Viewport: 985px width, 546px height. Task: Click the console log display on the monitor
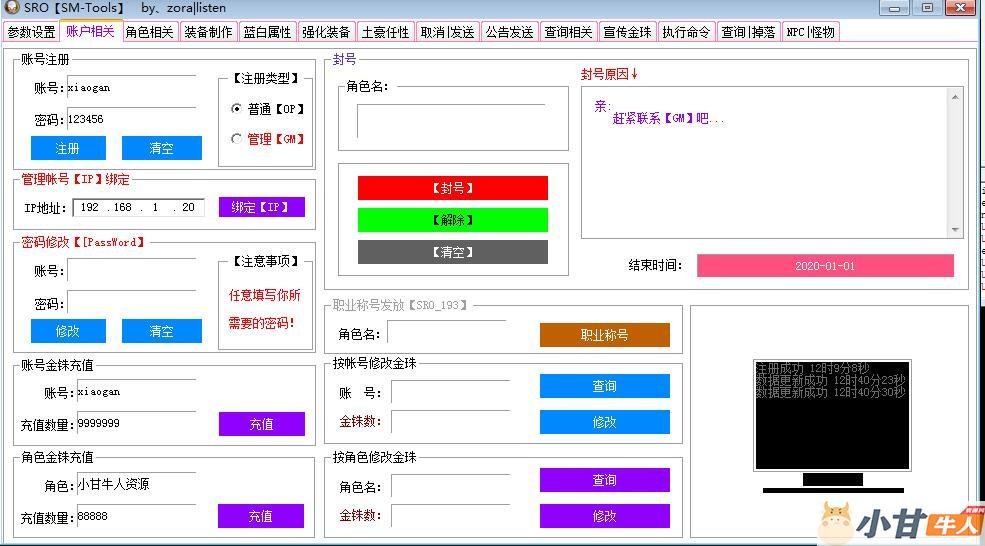831,415
